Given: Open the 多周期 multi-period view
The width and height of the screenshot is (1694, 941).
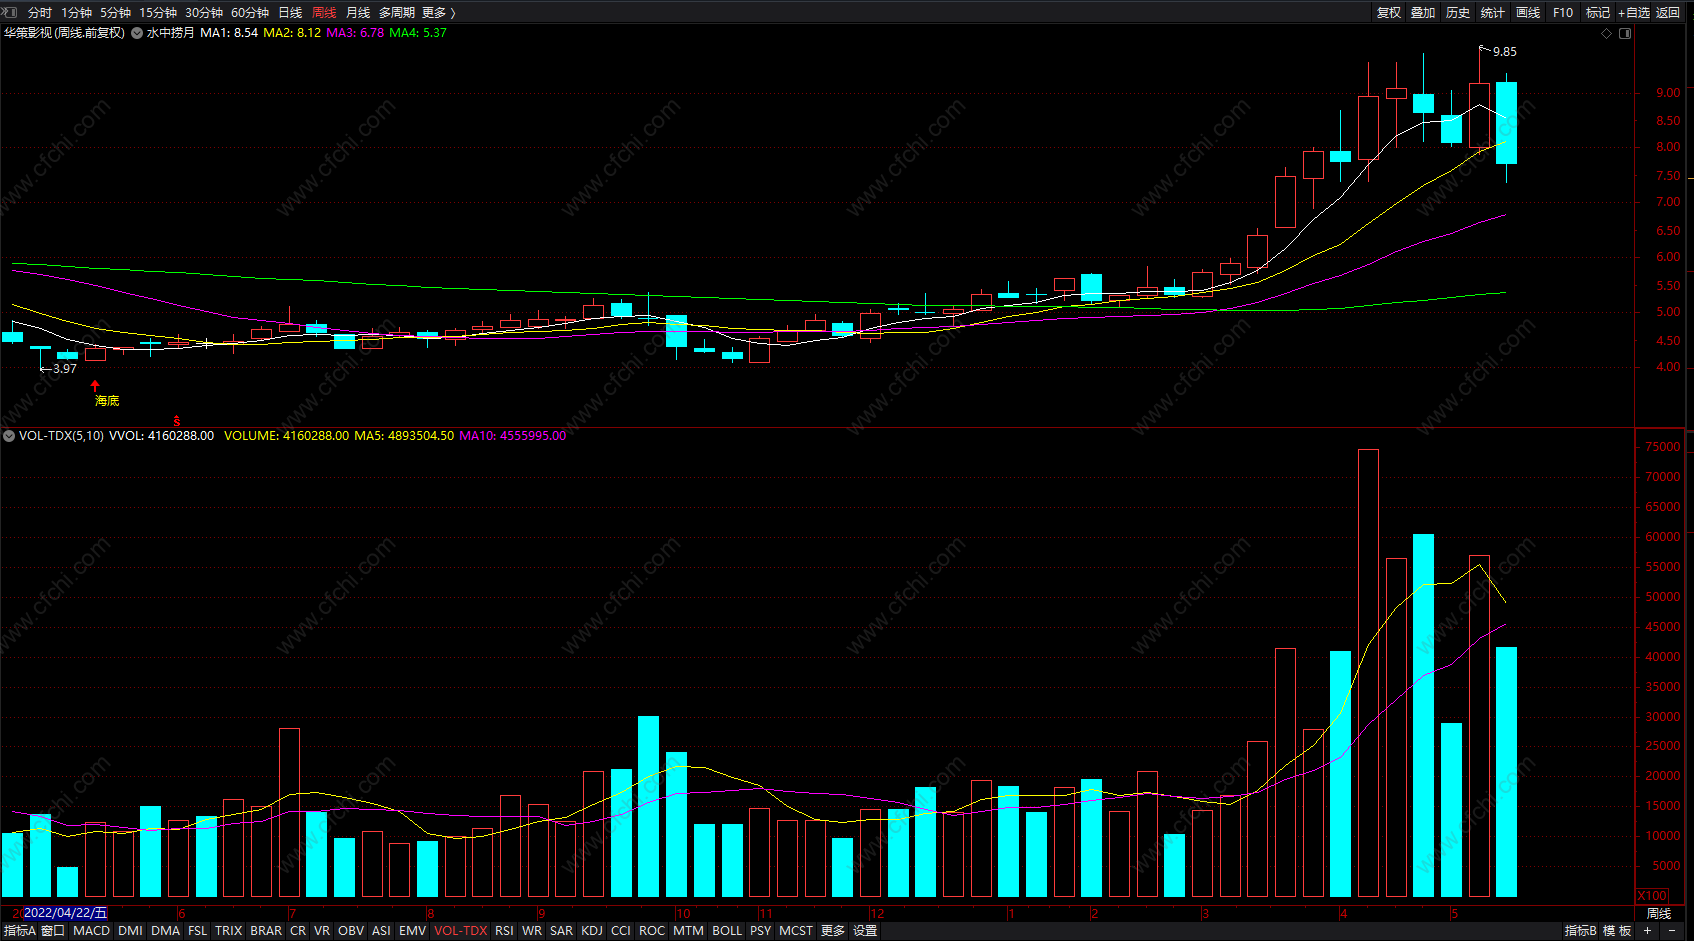Looking at the screenshot, I should [397, 13].
